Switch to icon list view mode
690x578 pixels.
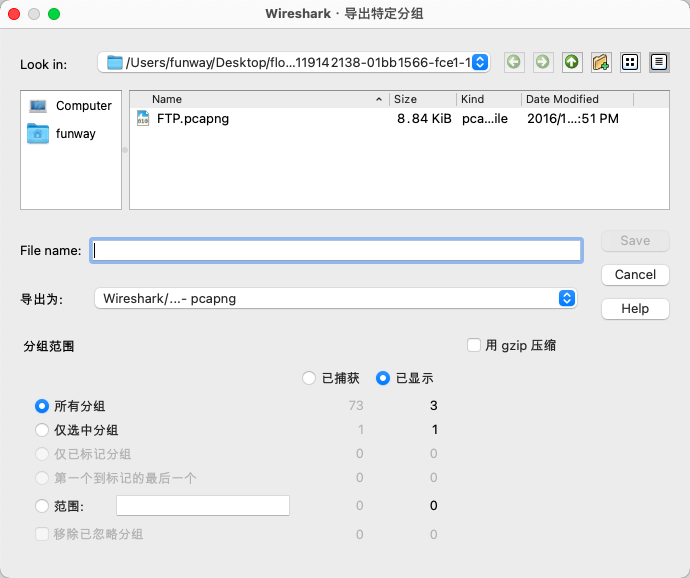[630, 63]
